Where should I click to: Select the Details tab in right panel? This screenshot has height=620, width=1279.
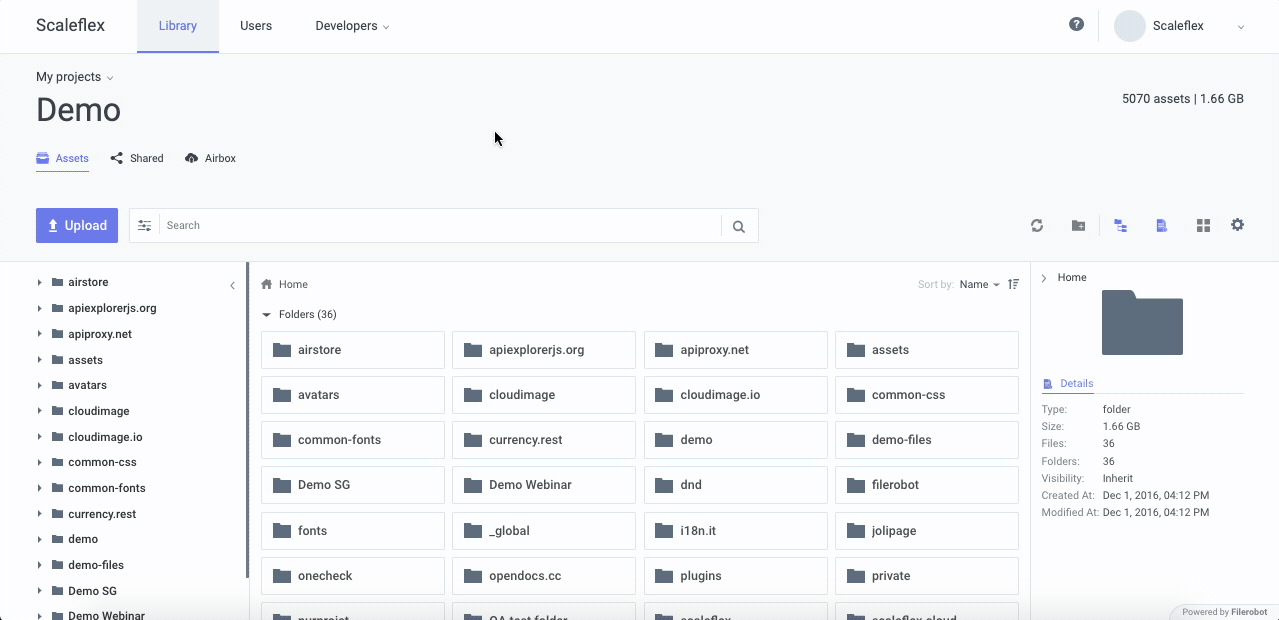click(1068, 384)
